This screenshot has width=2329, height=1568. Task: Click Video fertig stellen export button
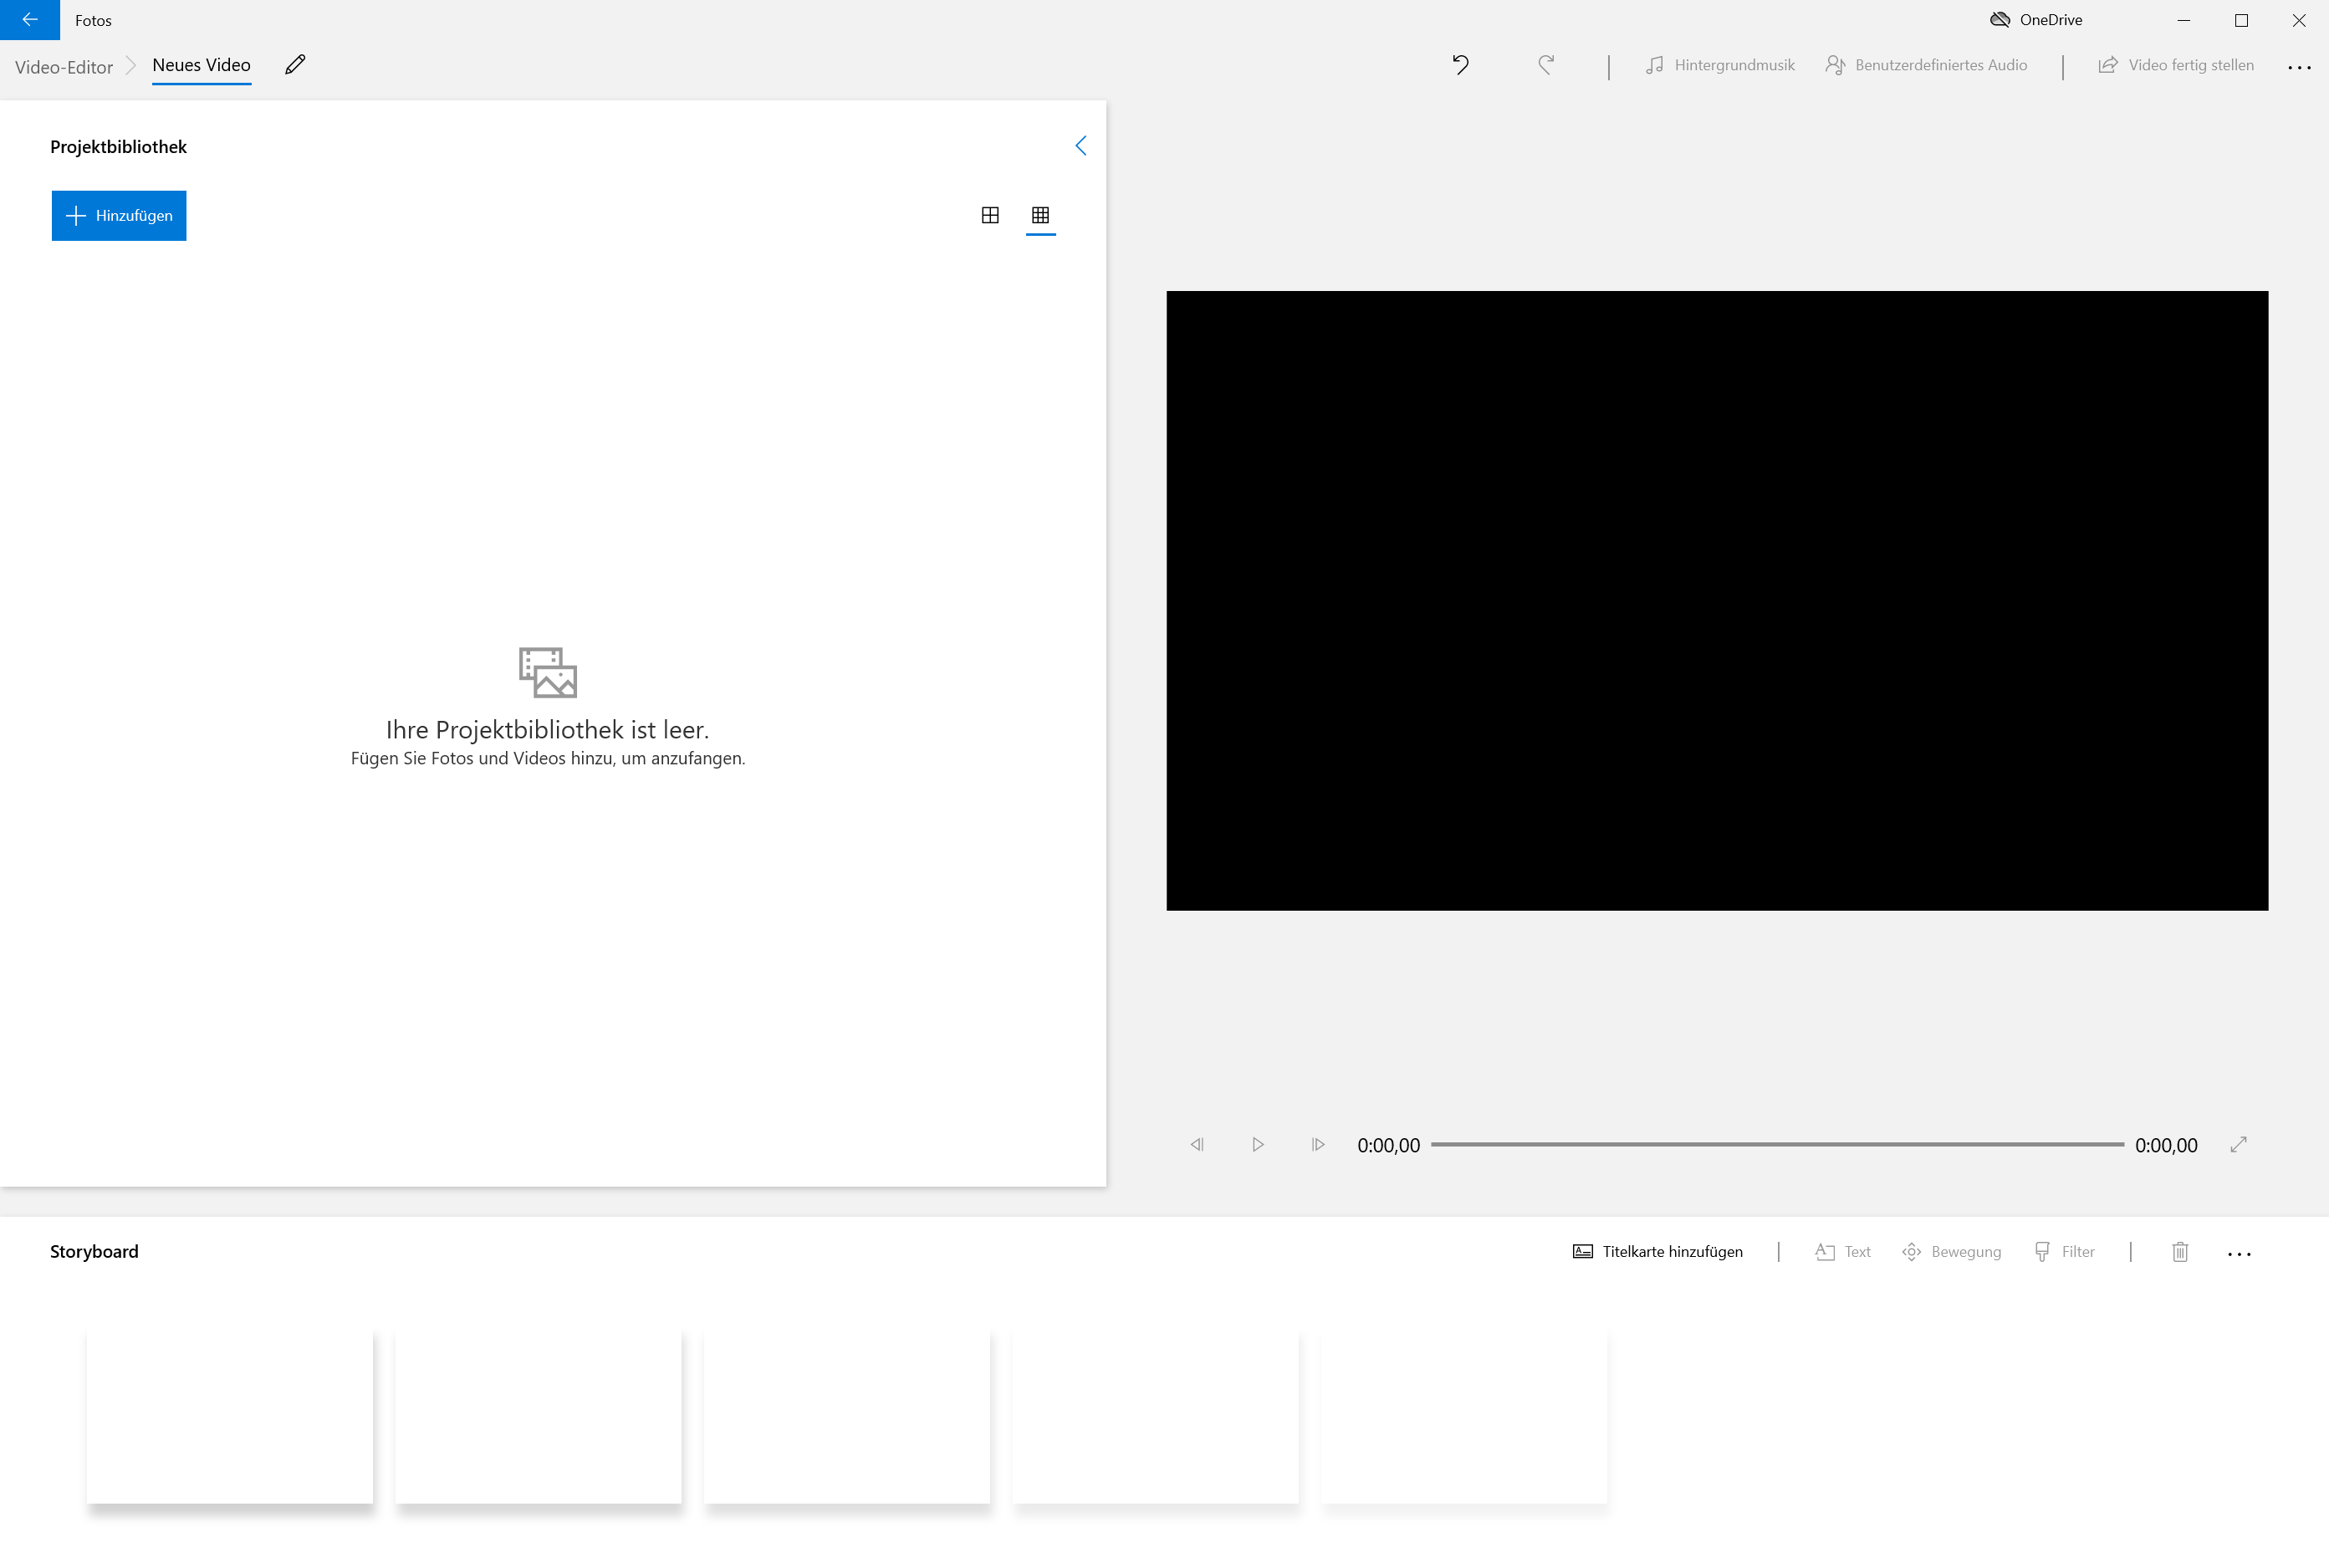point(2176,65)
